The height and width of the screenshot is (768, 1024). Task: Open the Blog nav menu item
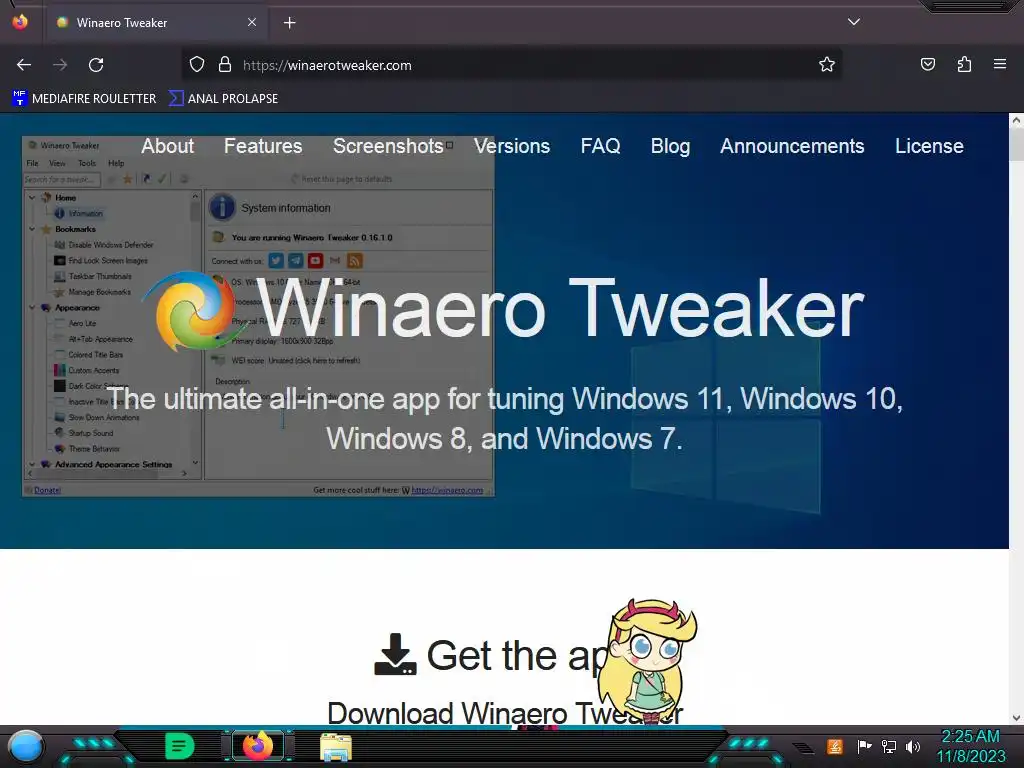670,146
